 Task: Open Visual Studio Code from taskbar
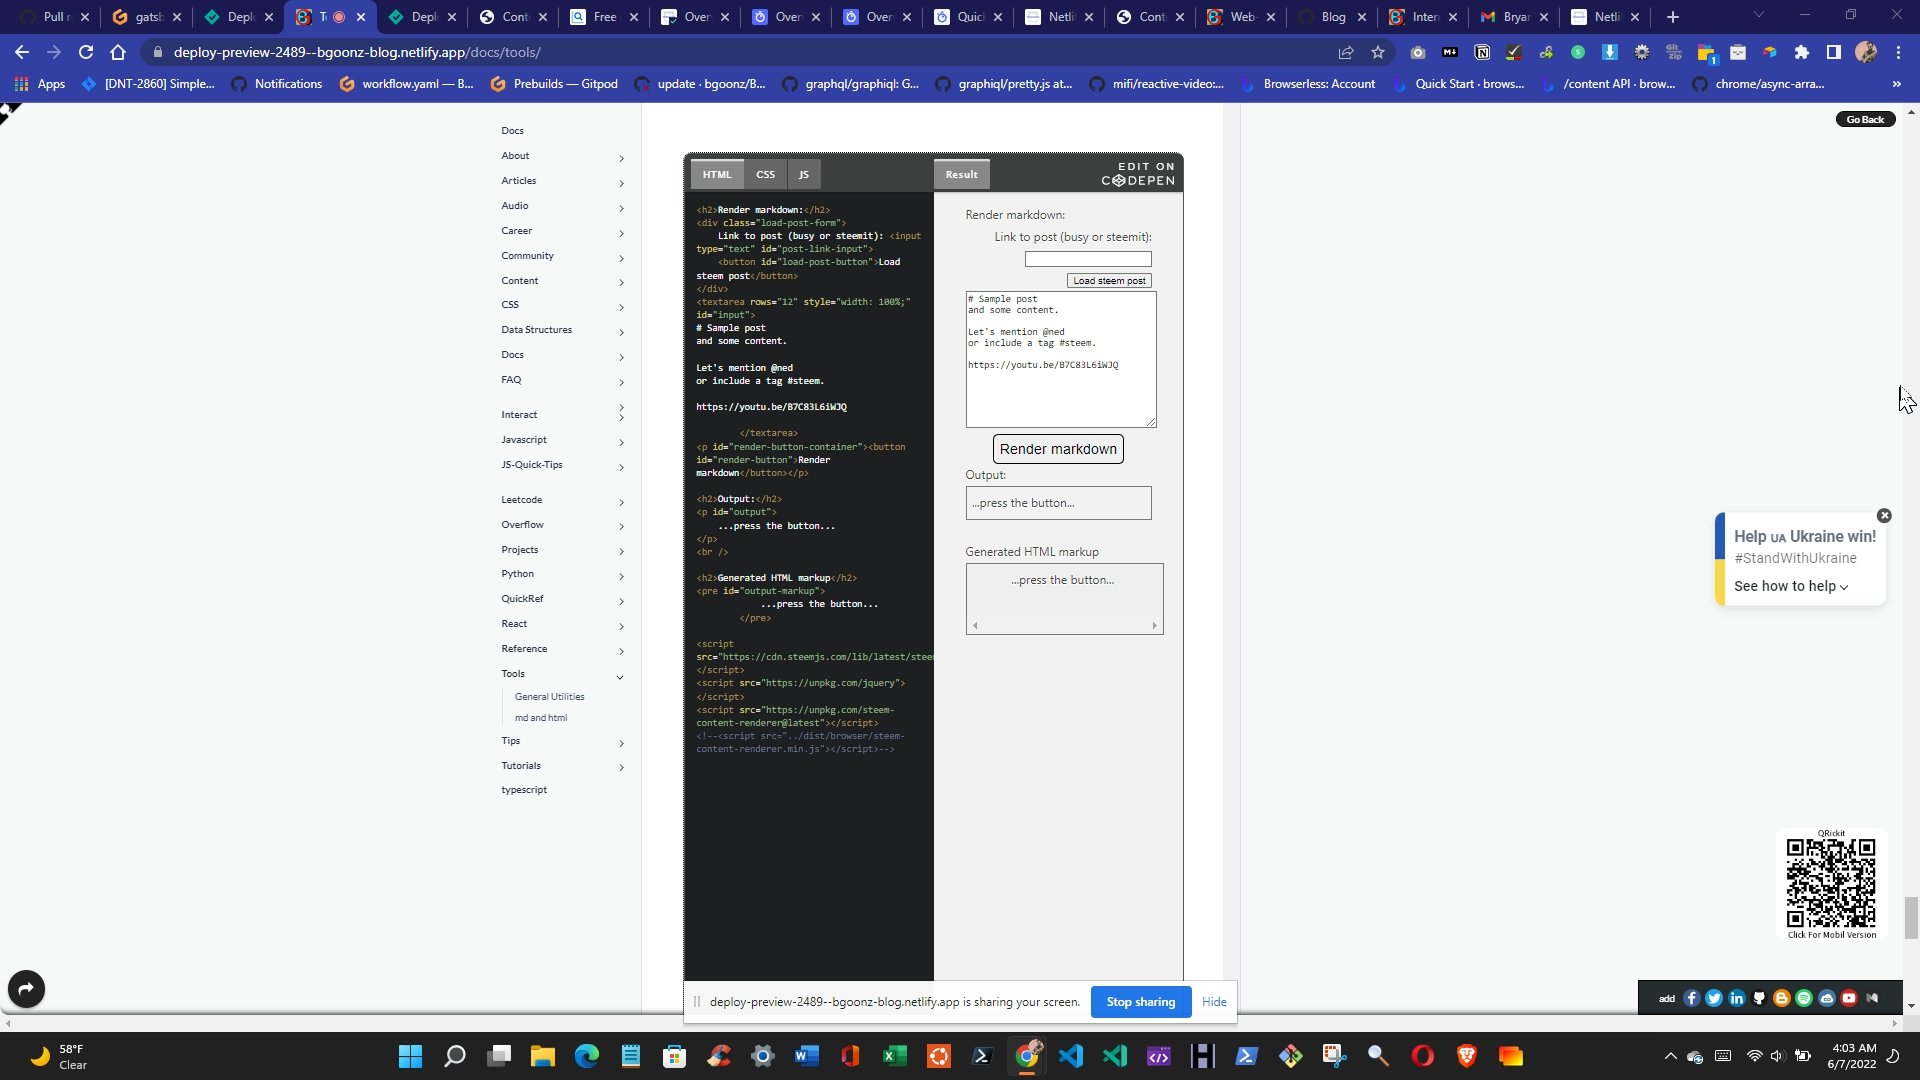pos(1070,1056)
